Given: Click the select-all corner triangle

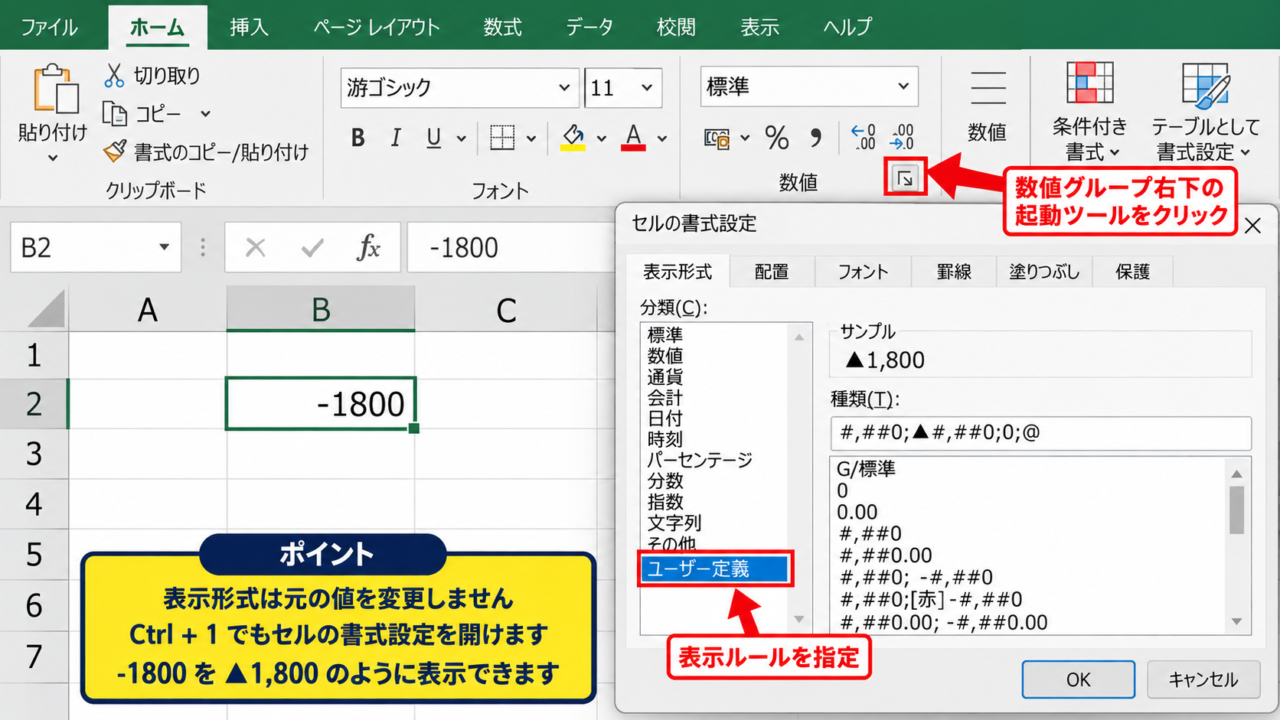Looking at the screenshot, I should pos(47,310).
